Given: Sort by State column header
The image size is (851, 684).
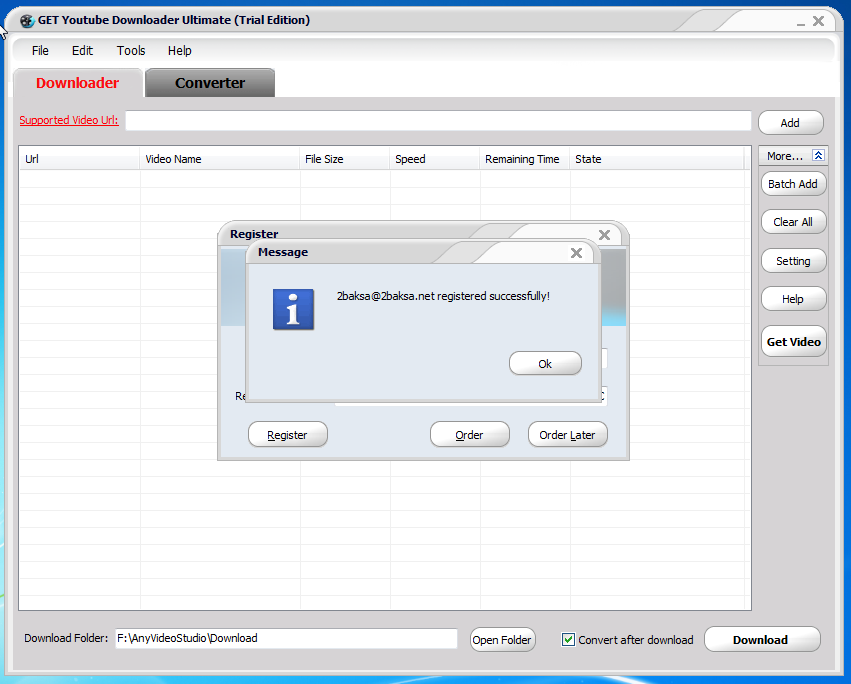Looking at the screenshot, I should [x=657, y=159].
